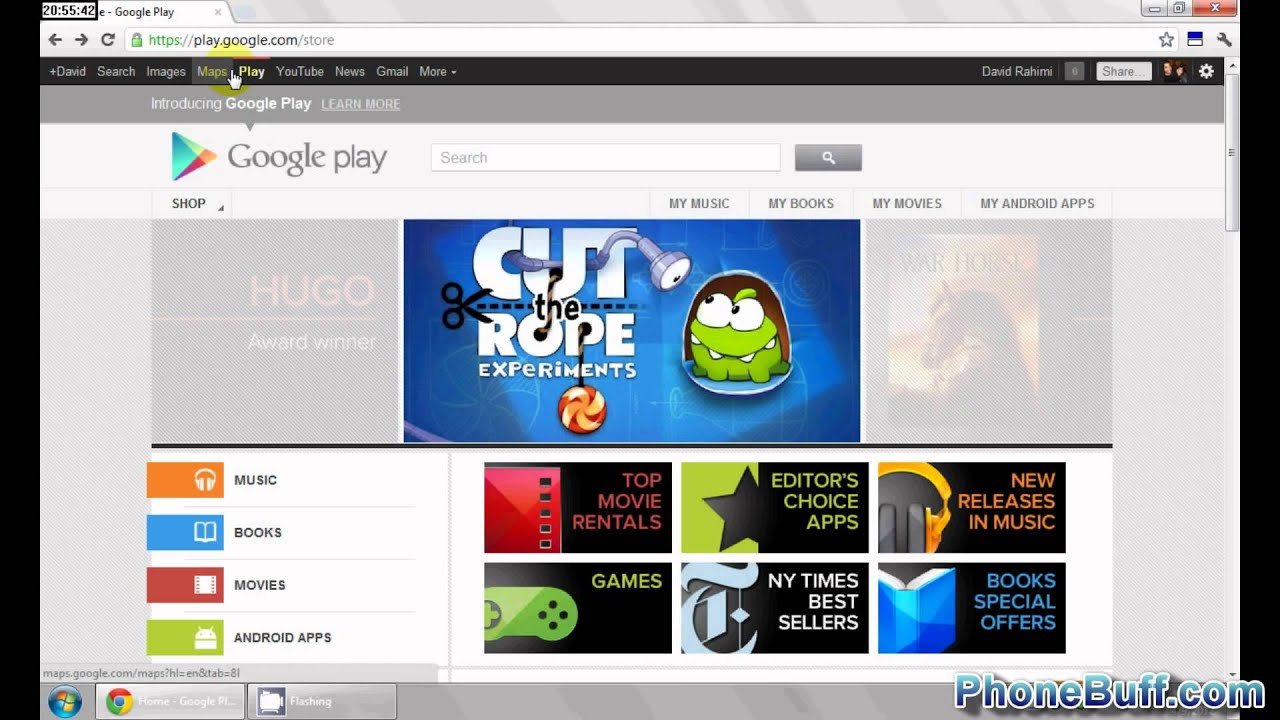Open +David in the Google bar
Image resolution: width=1280 pixels, height=720 pixels.
click(67, 71)
